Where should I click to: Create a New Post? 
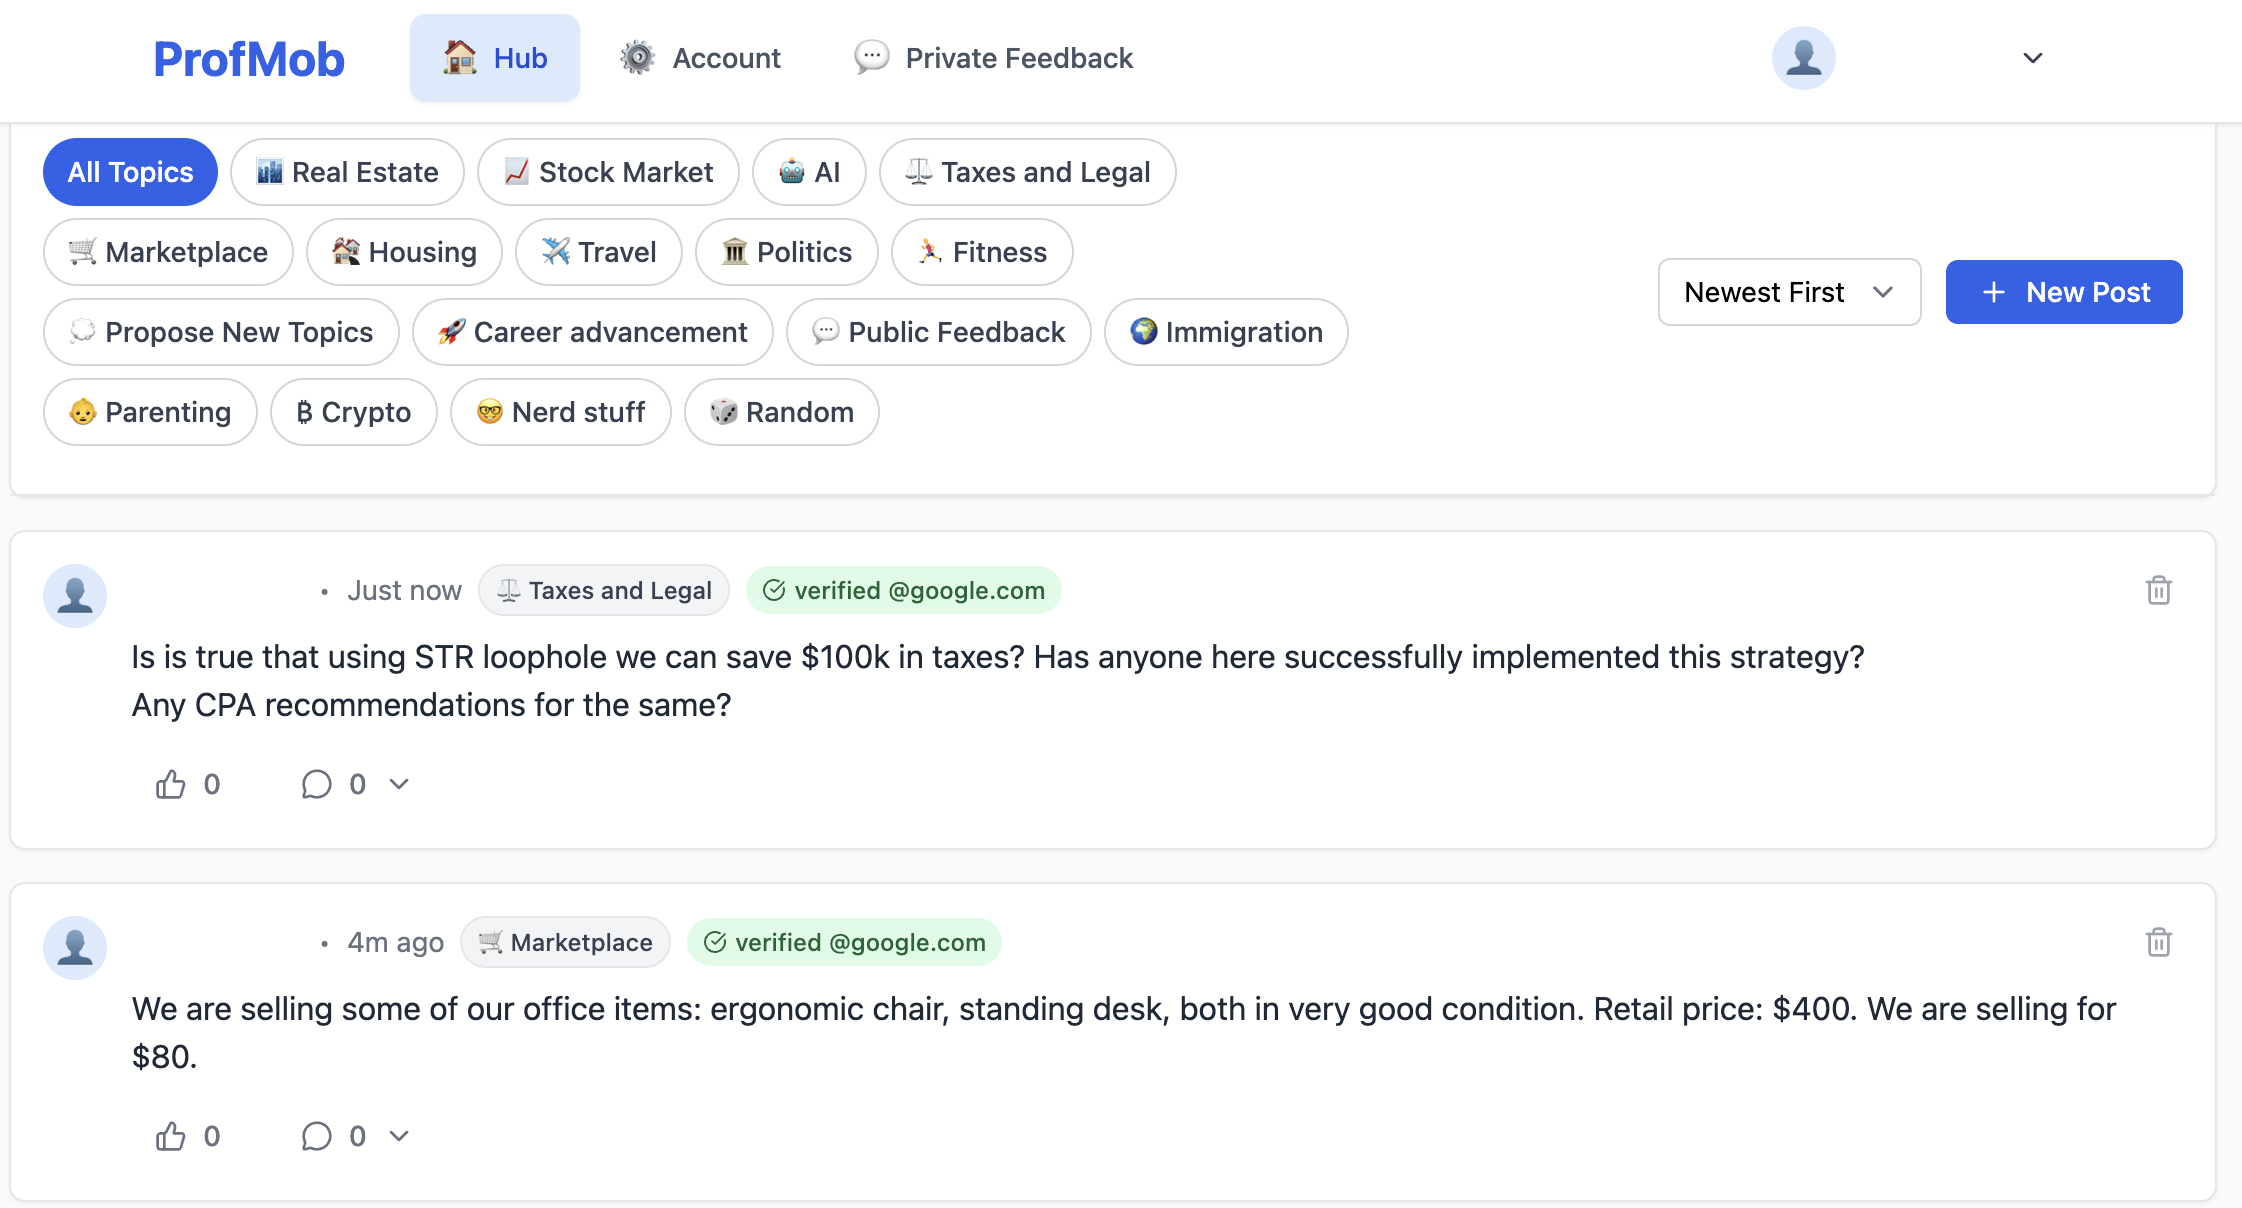(x=2064, y=292)
